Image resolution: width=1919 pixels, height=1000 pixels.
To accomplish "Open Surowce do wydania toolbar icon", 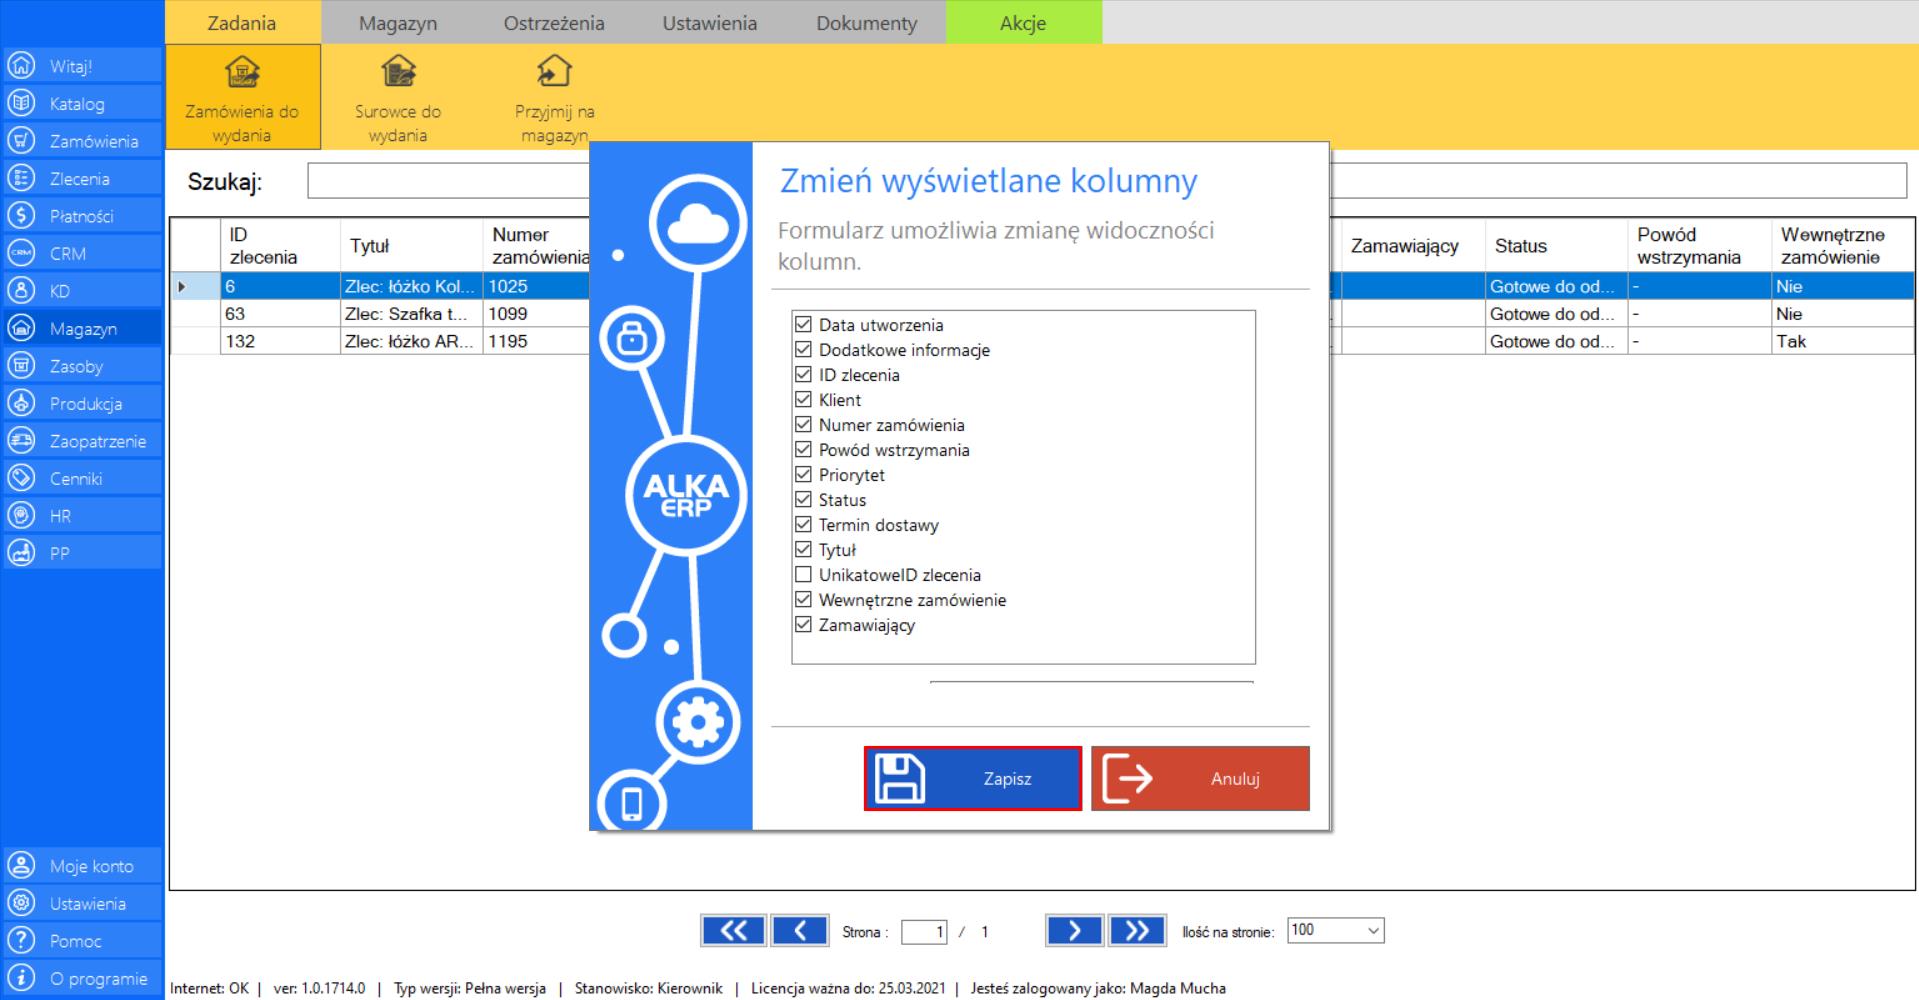I will [398, 73].
